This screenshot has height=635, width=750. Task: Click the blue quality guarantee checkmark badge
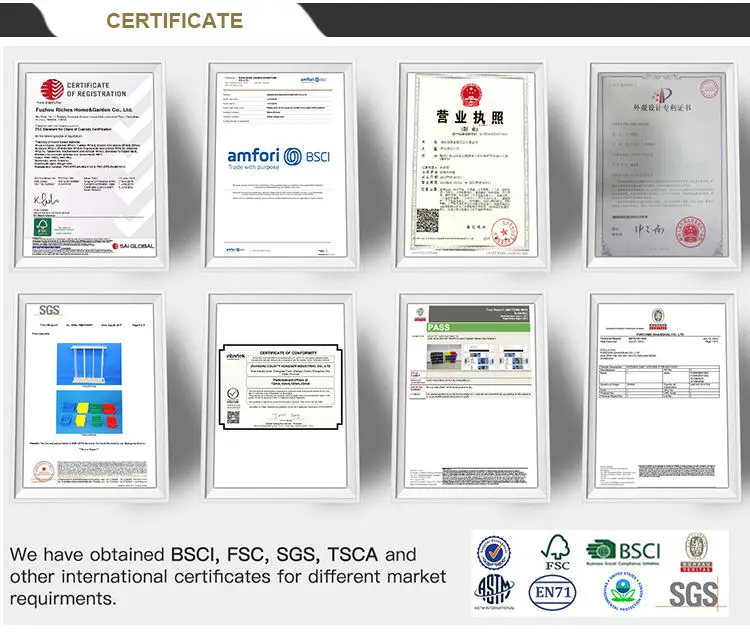[x=494, y=552]
